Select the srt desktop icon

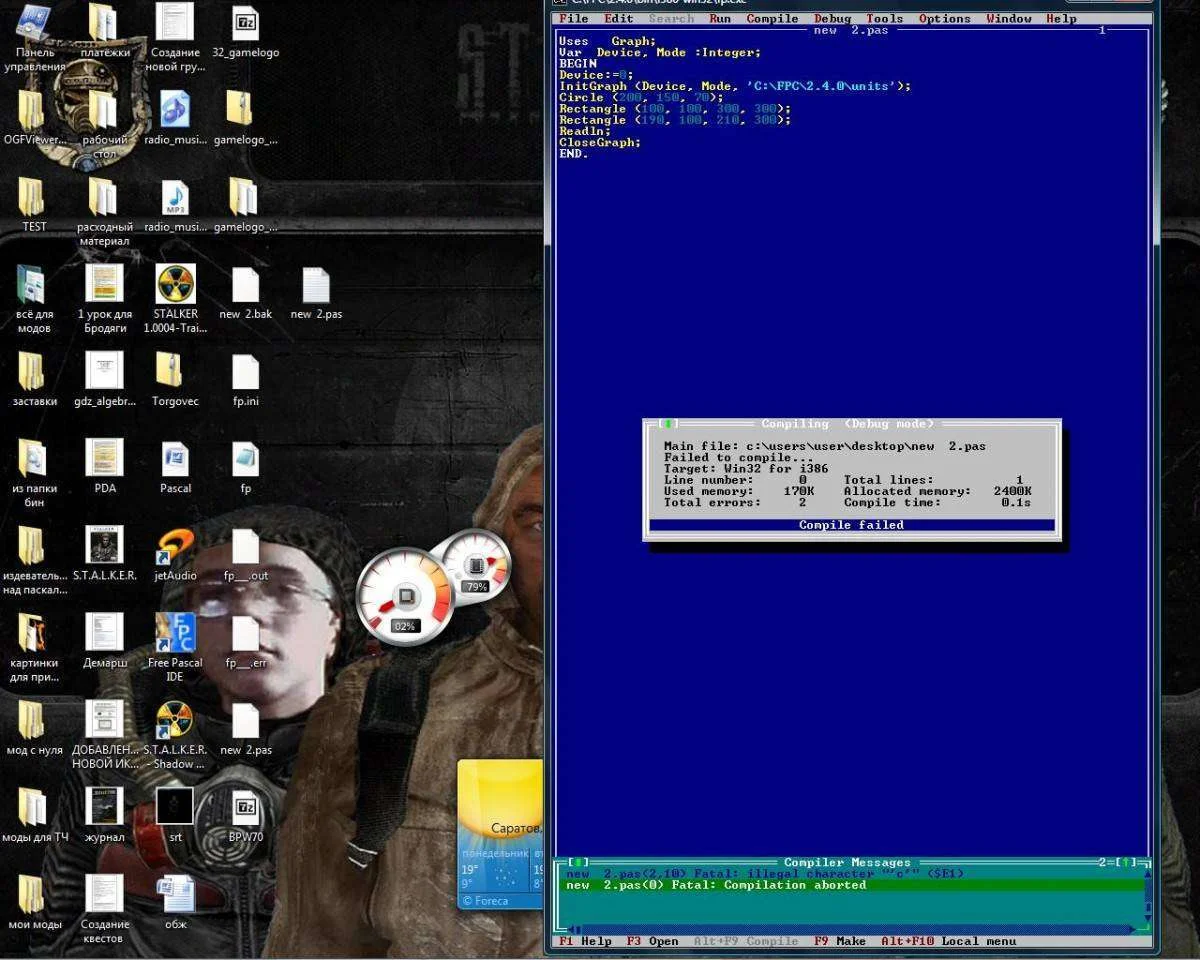[175, 816]
